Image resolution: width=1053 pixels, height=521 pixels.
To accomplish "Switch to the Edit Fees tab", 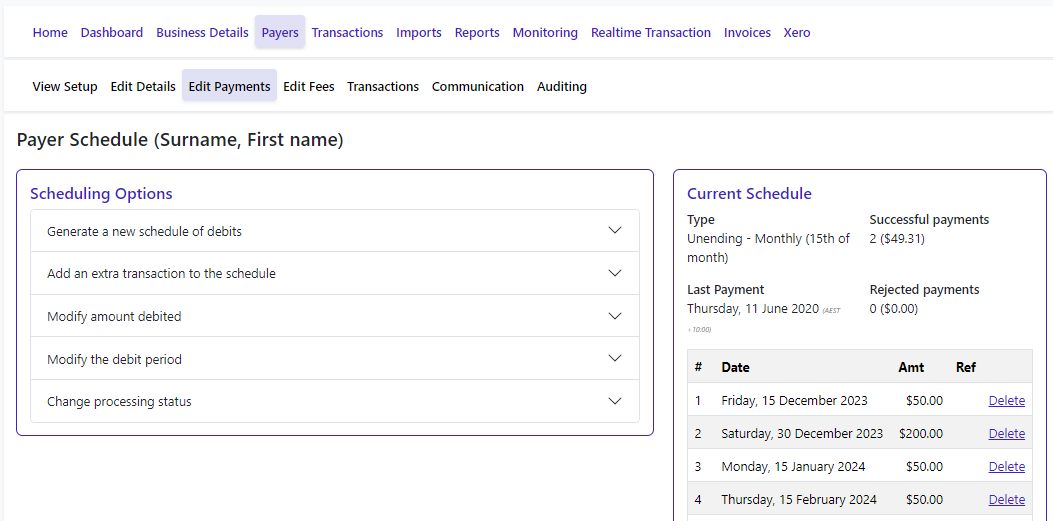I will (309, 86).
